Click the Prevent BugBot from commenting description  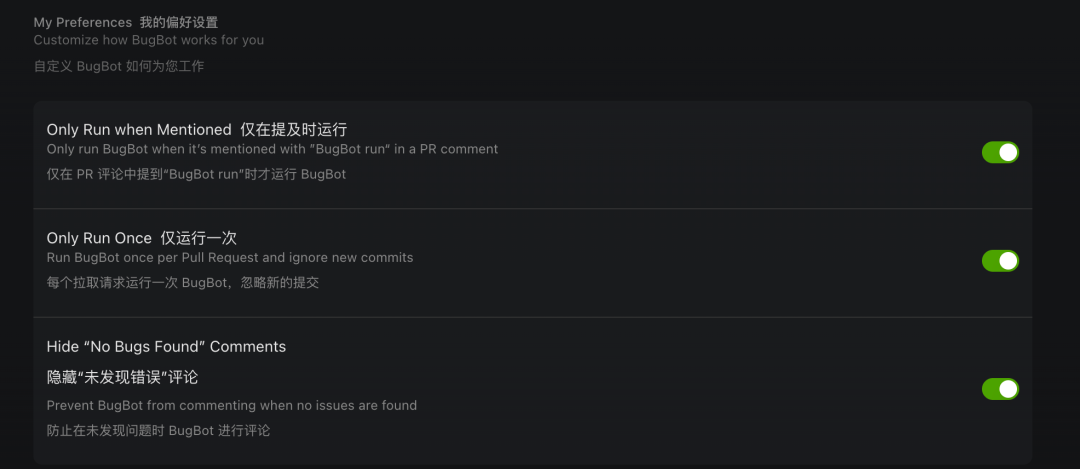(231, 405)
